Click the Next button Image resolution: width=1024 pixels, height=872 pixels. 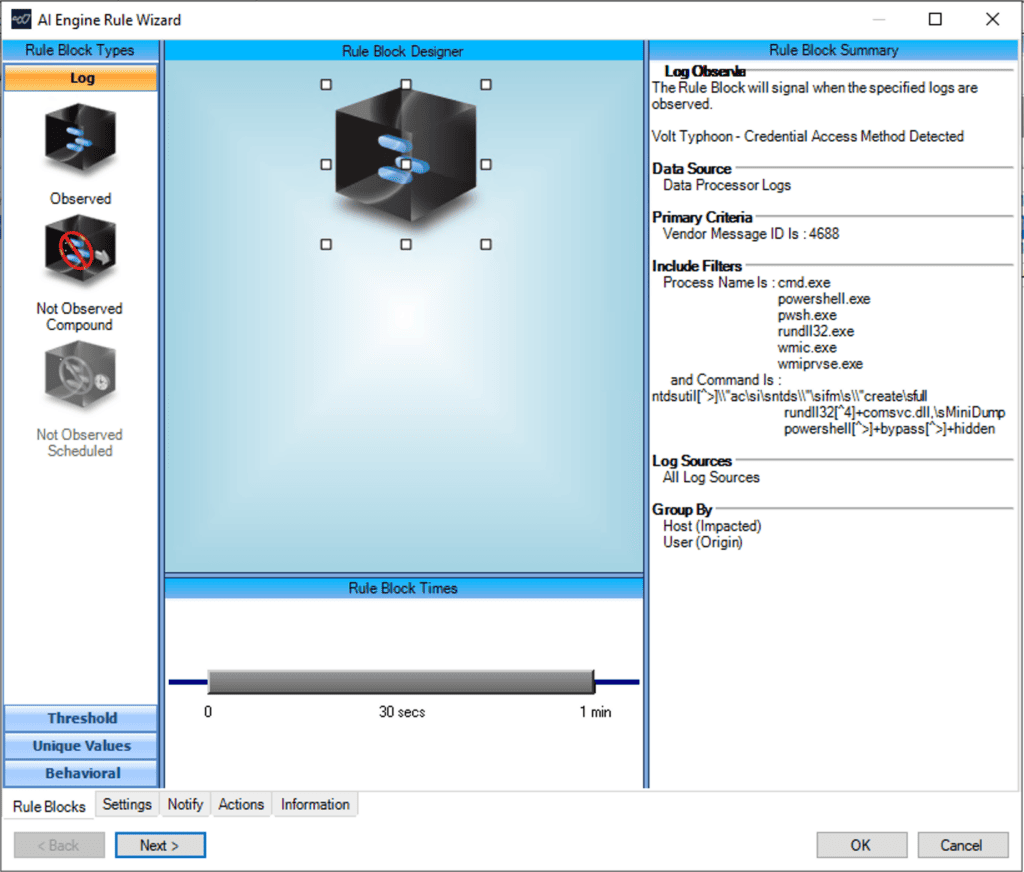pos(160,844)
